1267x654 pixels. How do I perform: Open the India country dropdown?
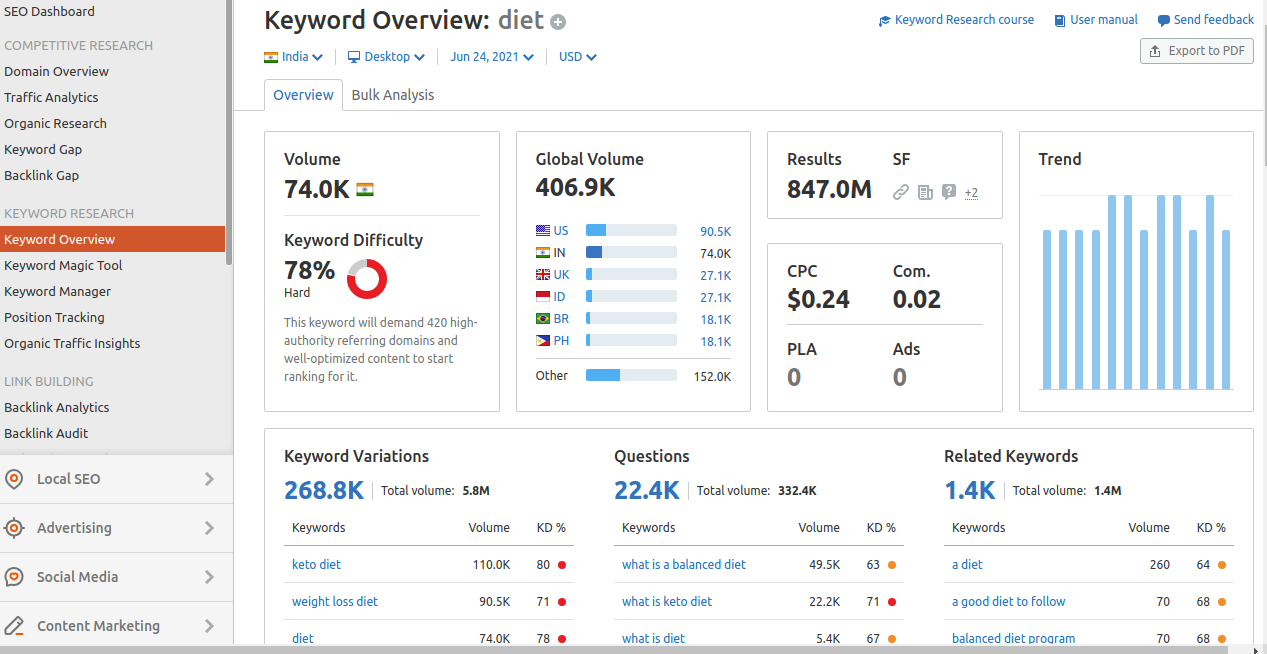293,57
